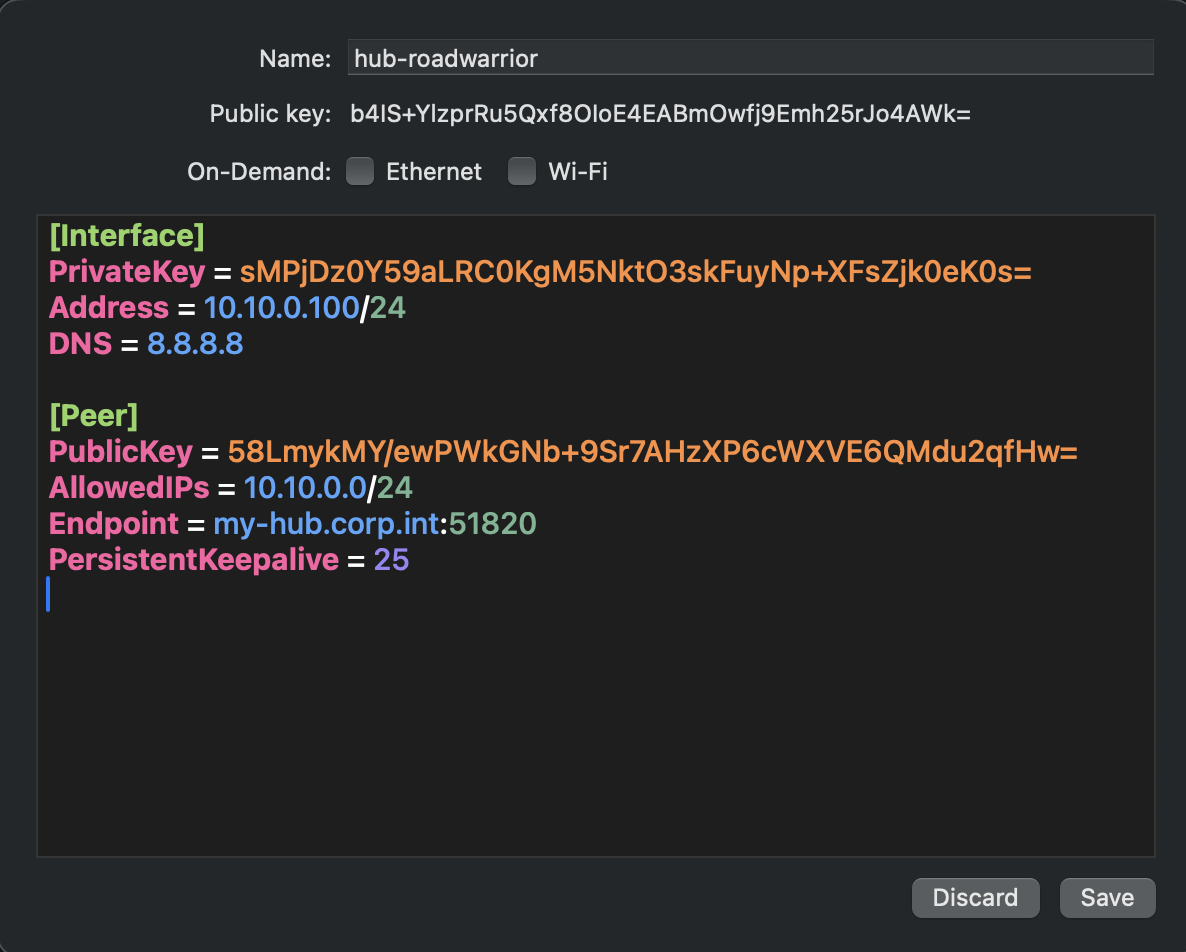Click the /24 mask after AllowedIPs
1186x952 pixels.
(x=390, y=488)
